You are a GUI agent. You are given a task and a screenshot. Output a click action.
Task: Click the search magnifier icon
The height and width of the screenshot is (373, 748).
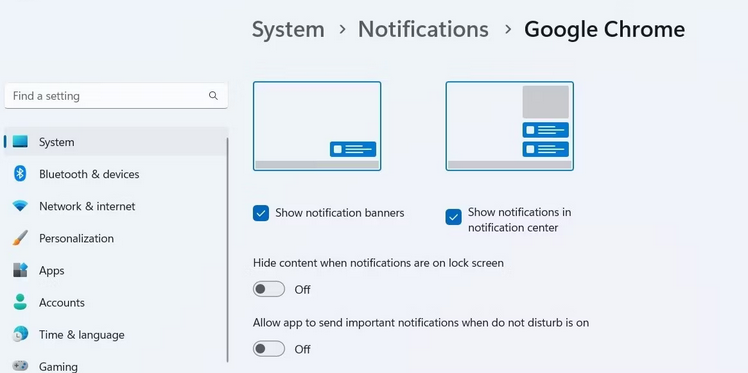[x=213, y=96]
